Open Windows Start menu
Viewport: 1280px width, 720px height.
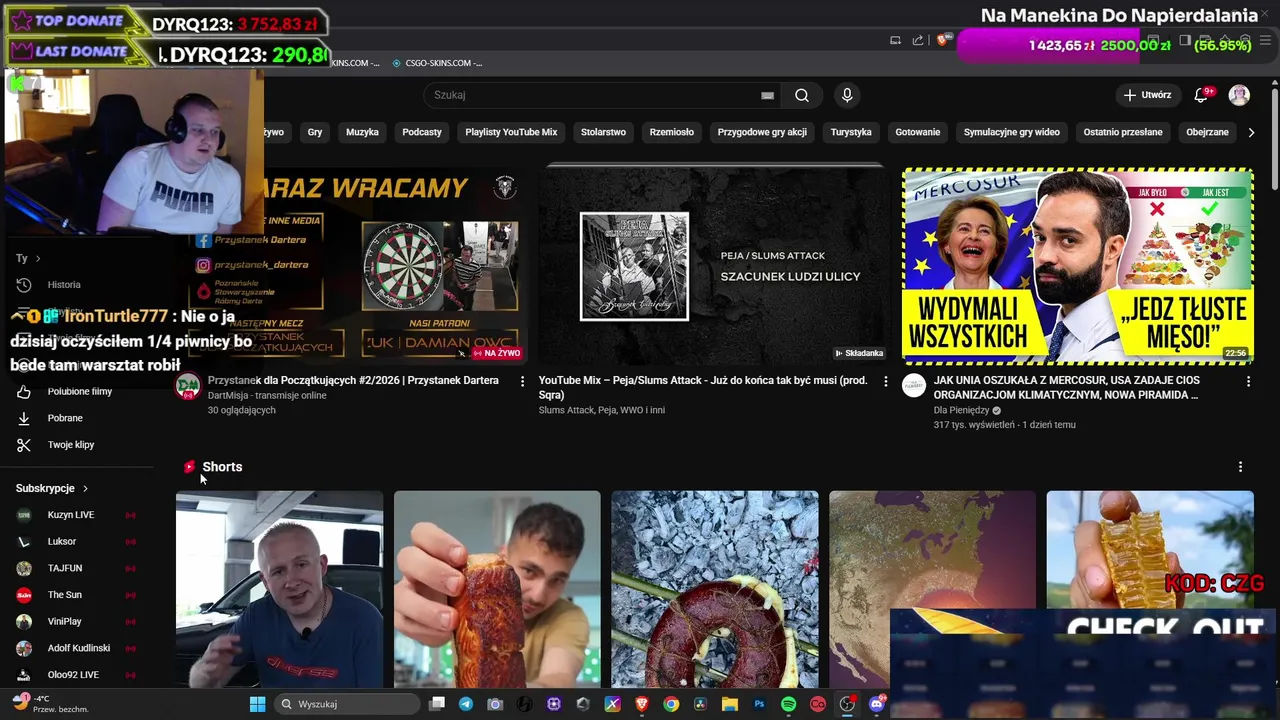tap(257, 704)
